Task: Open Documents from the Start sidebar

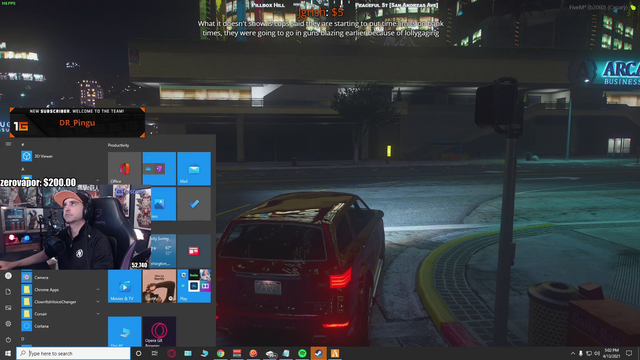Action: point(8,292)
